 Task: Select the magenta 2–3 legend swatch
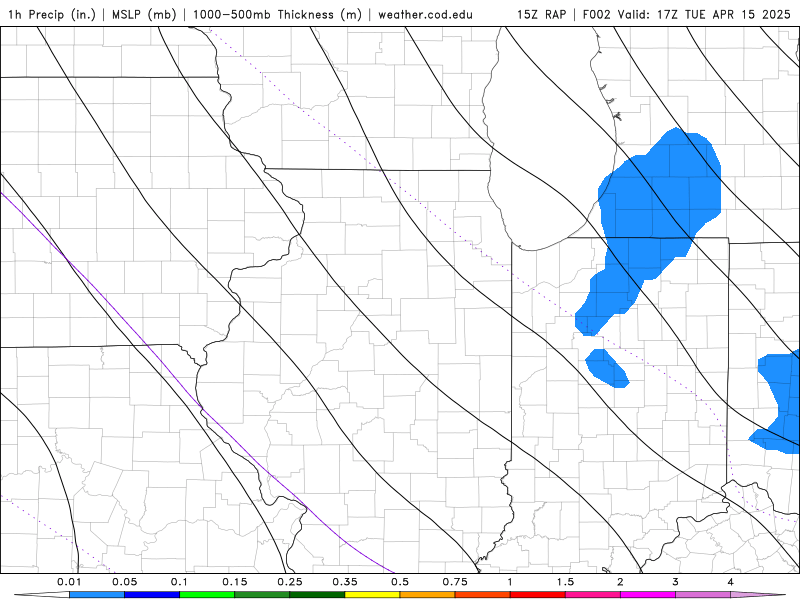coord(648,595)
